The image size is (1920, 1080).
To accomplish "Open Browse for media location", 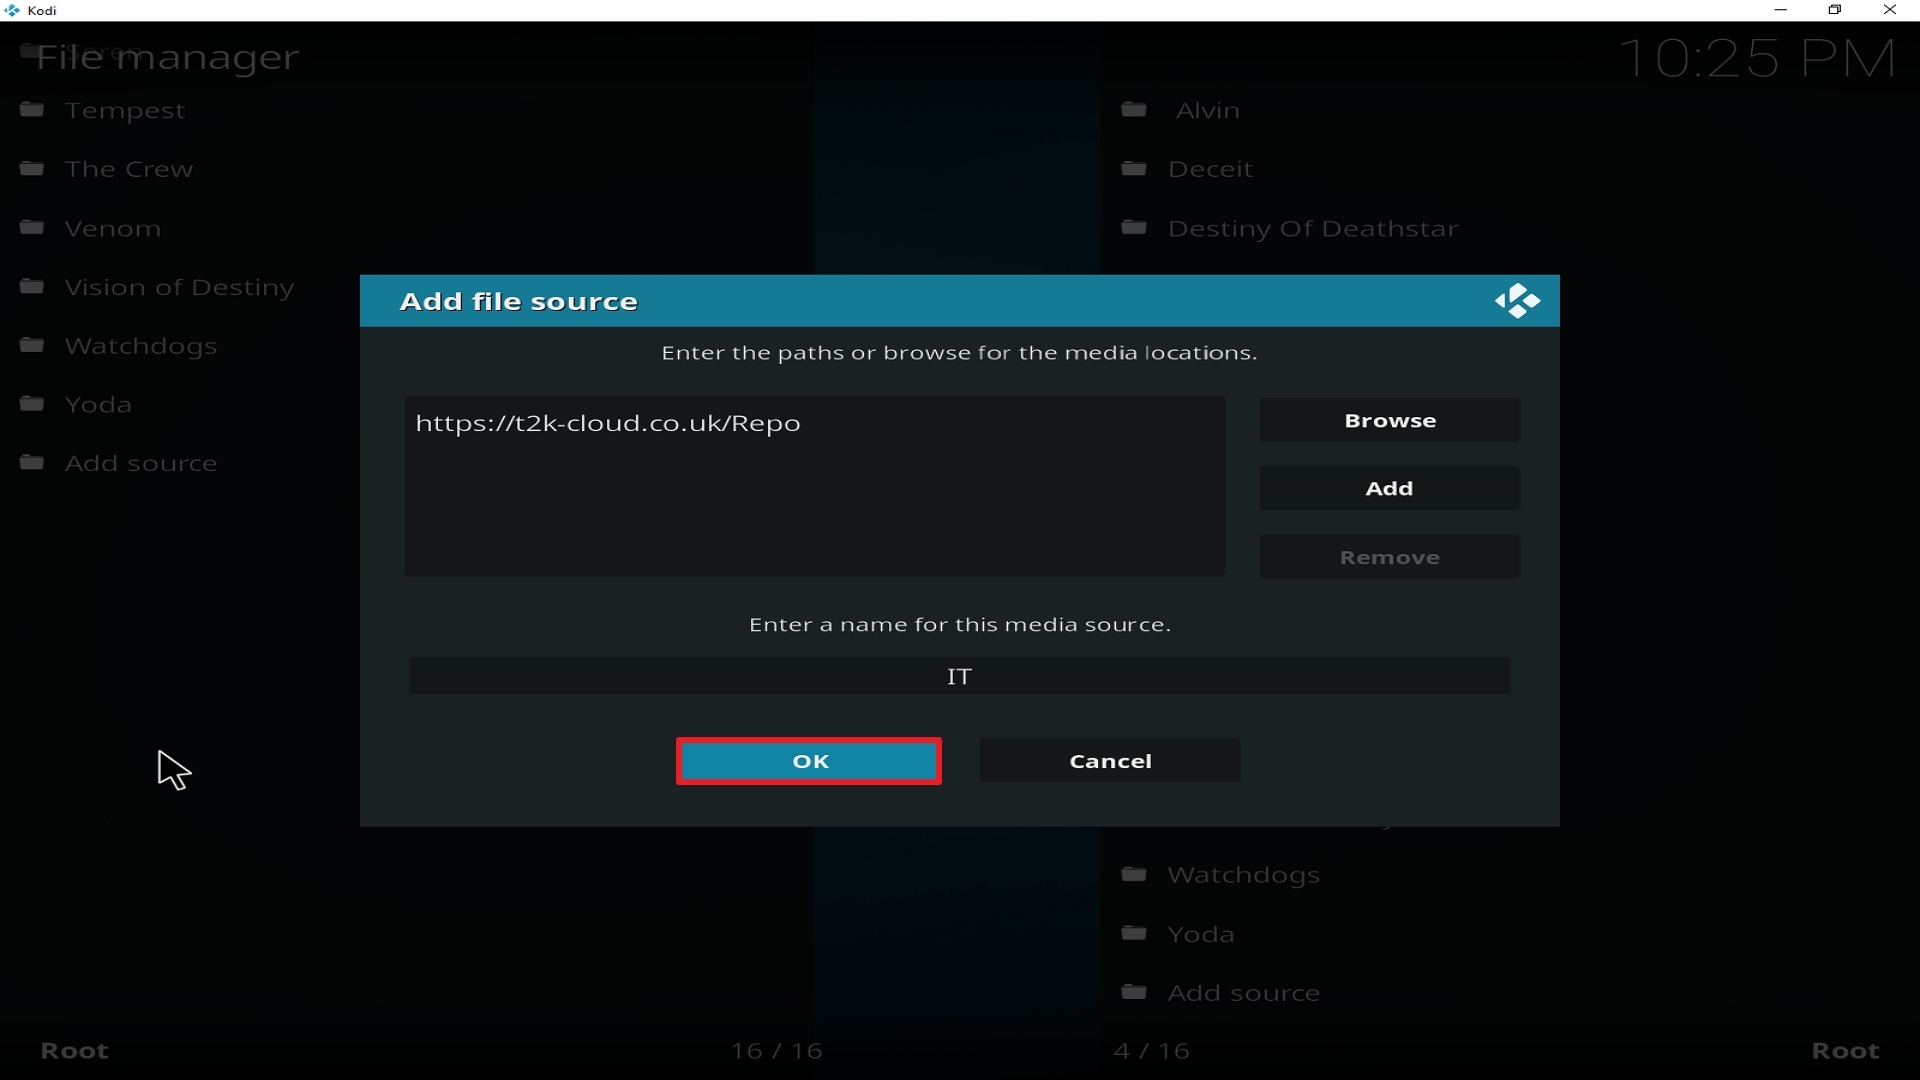I will (x=1390, y=421).
